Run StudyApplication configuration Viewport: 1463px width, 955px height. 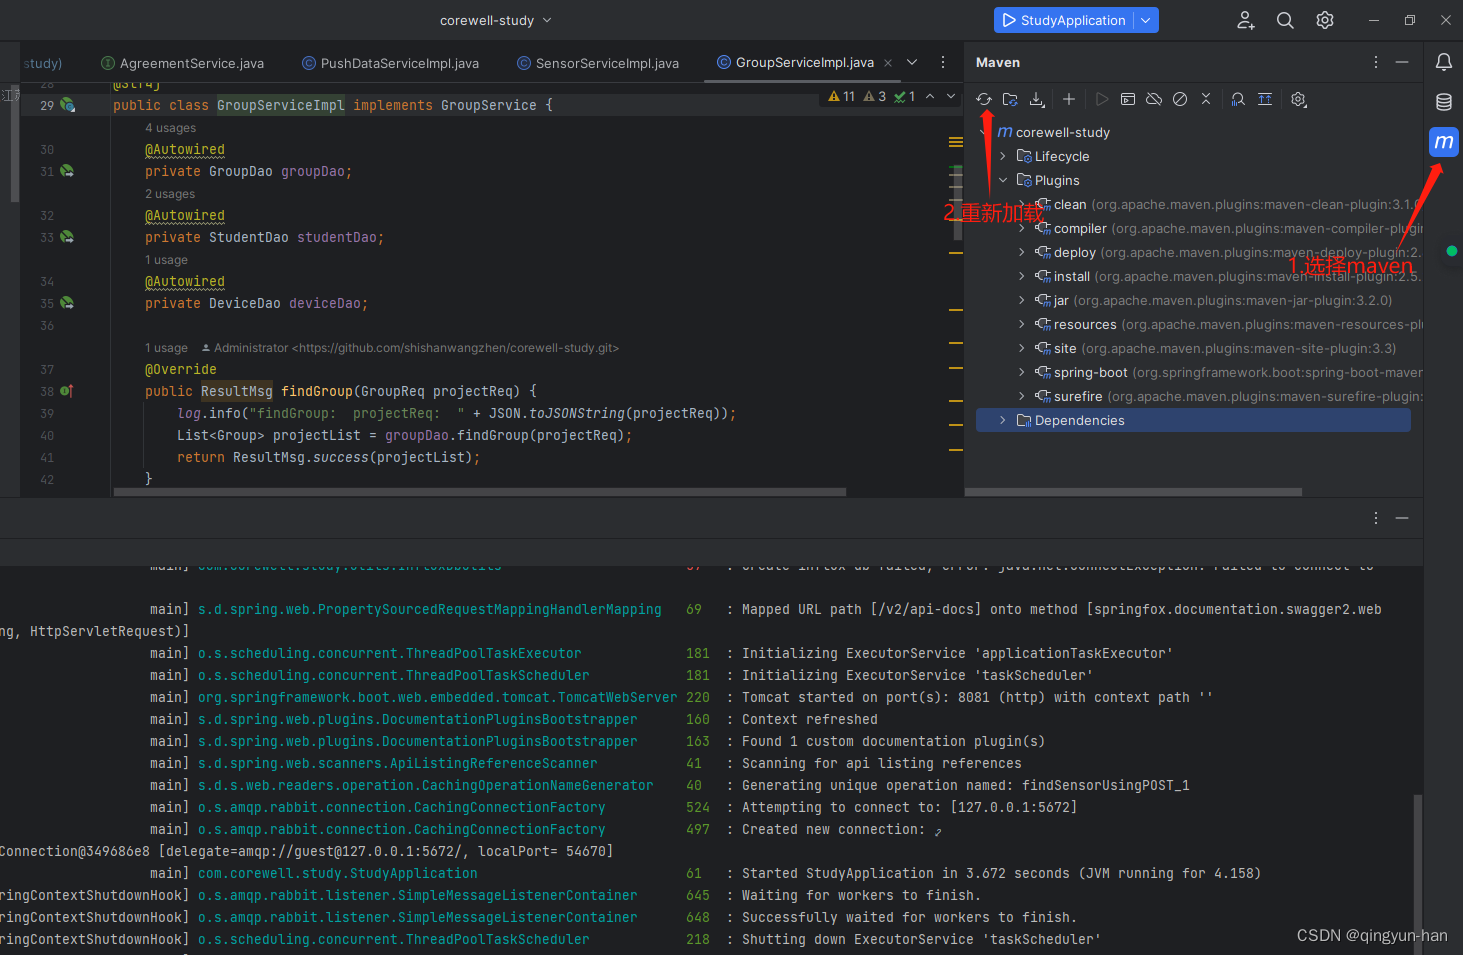click(1064, 20)
